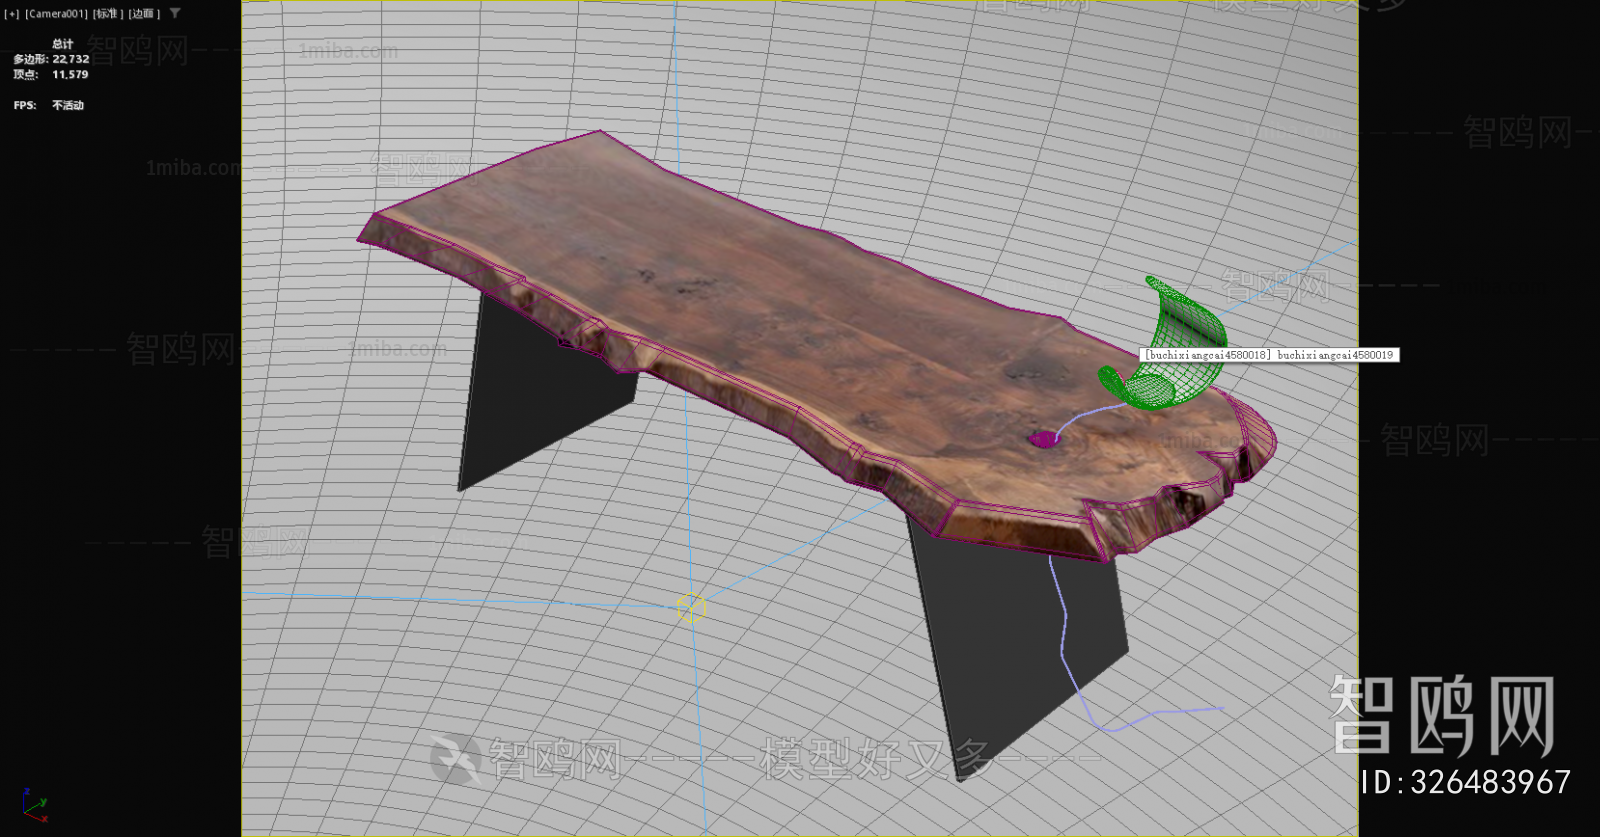Screen dimensions: 1600x837
Task: Click the large 智鸥网 logo watermark
Action: tap(1442, 714)
